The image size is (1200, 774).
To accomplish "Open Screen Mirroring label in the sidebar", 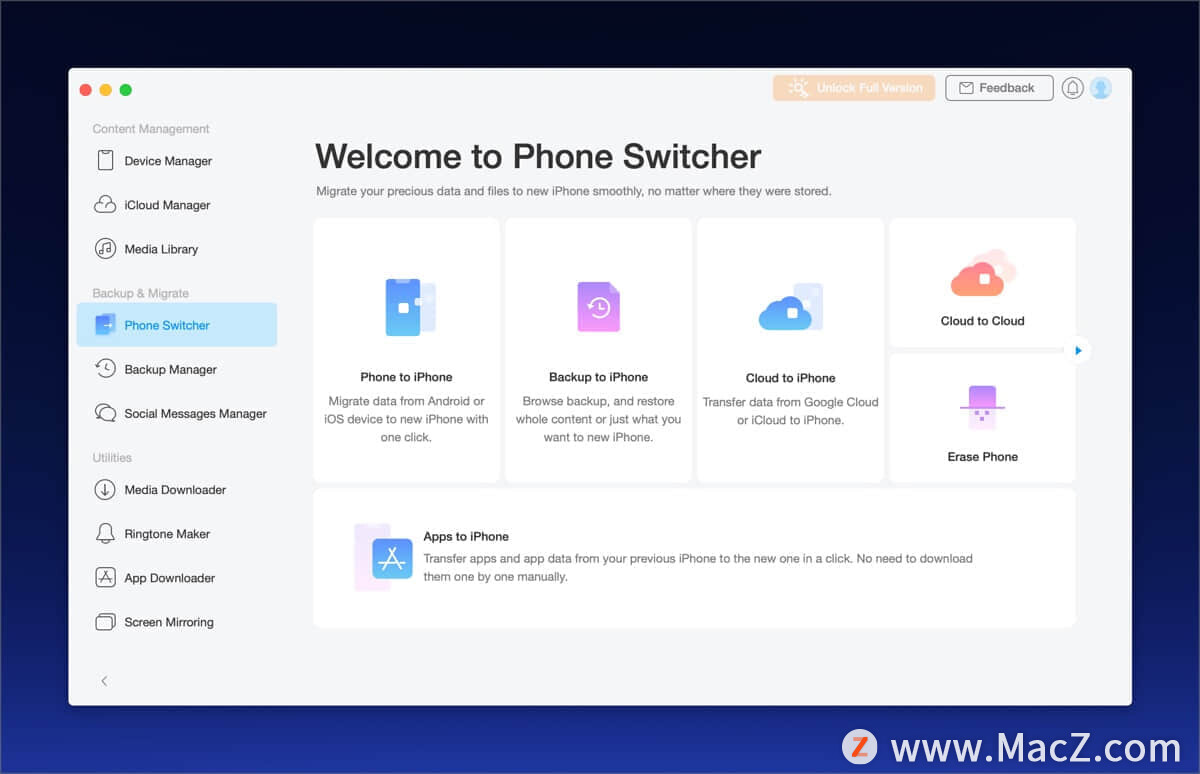I will click(x=169, y=622).
